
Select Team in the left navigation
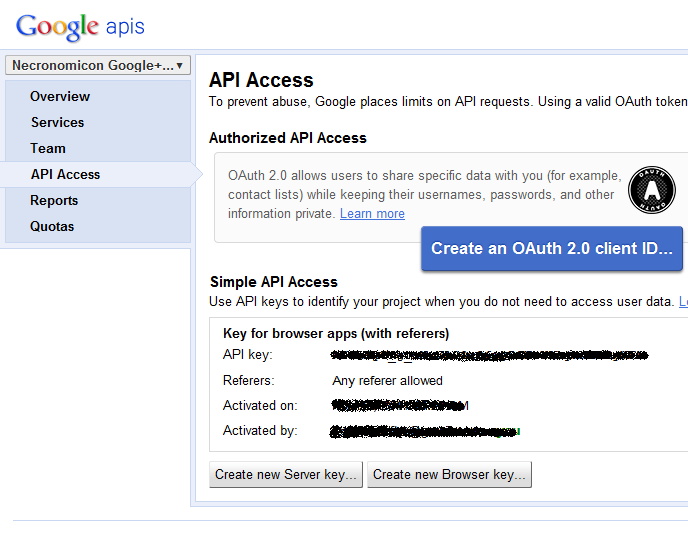click(x=48, y=149)
